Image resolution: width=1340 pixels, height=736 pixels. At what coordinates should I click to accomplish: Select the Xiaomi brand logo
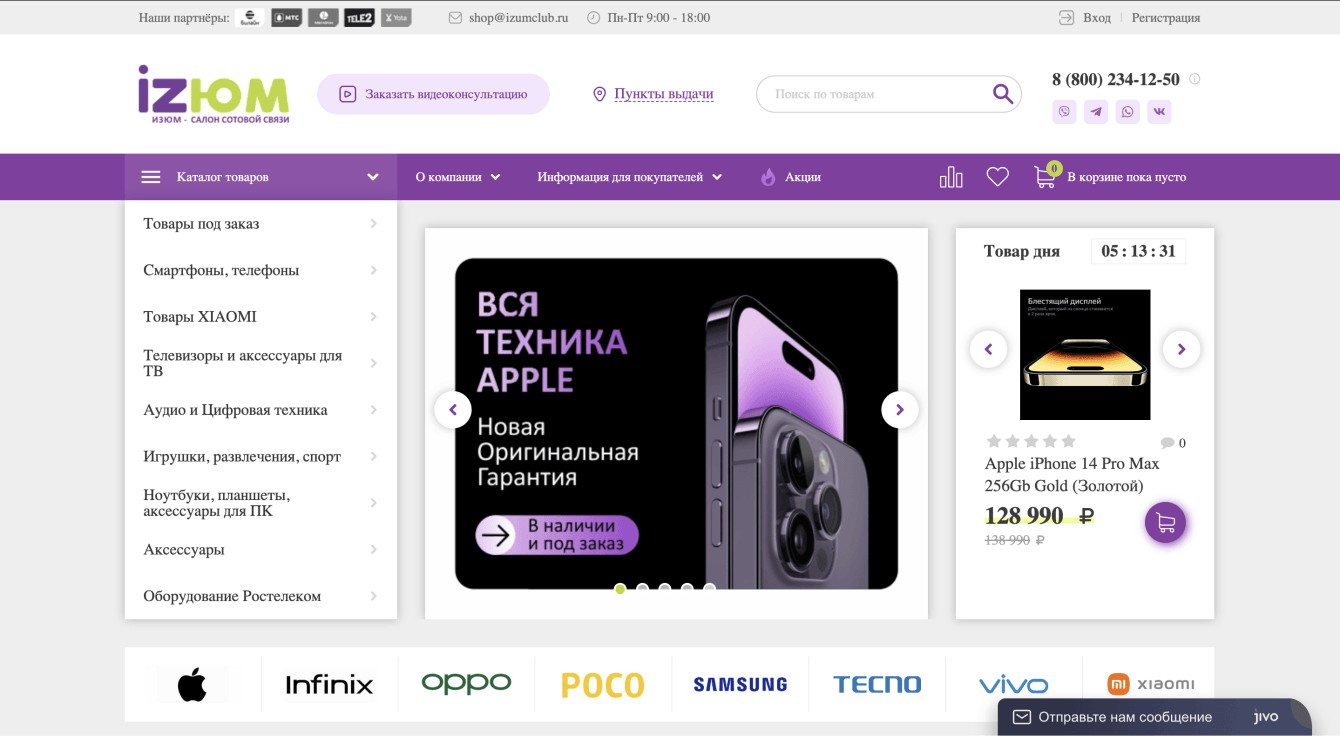click(1151, 684)
